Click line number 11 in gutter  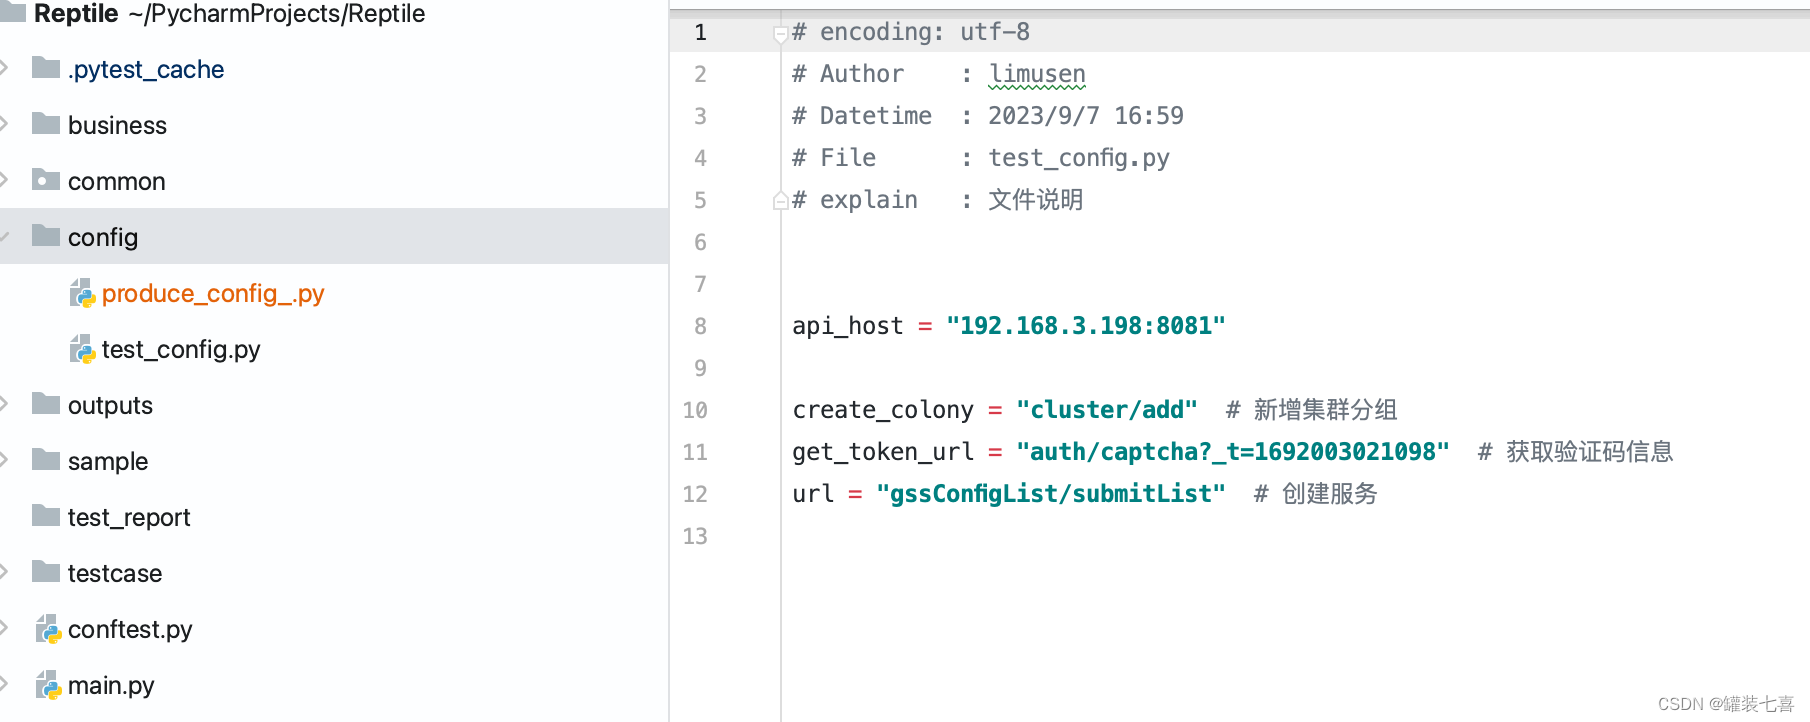pos(695,452)
